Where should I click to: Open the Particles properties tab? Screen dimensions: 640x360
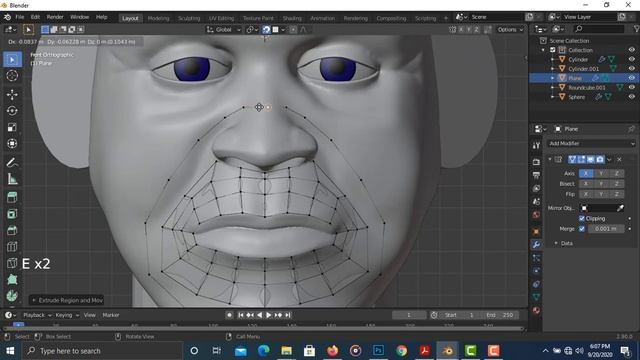click(536, 258)
